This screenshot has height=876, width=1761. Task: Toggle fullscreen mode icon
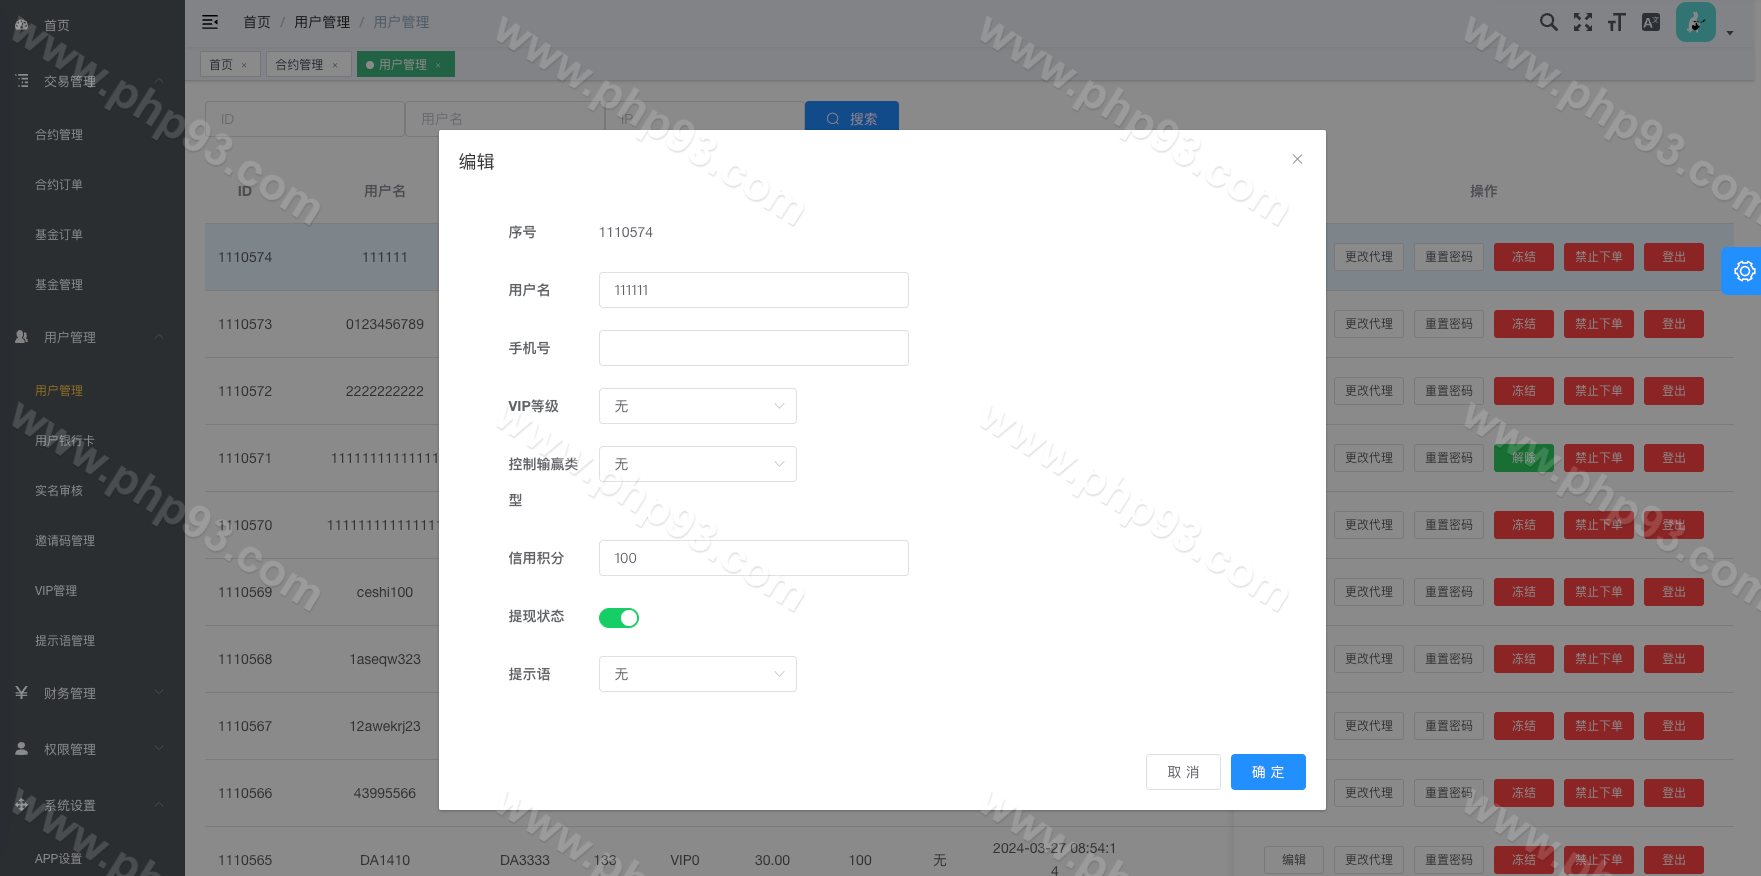(1582, 22)
